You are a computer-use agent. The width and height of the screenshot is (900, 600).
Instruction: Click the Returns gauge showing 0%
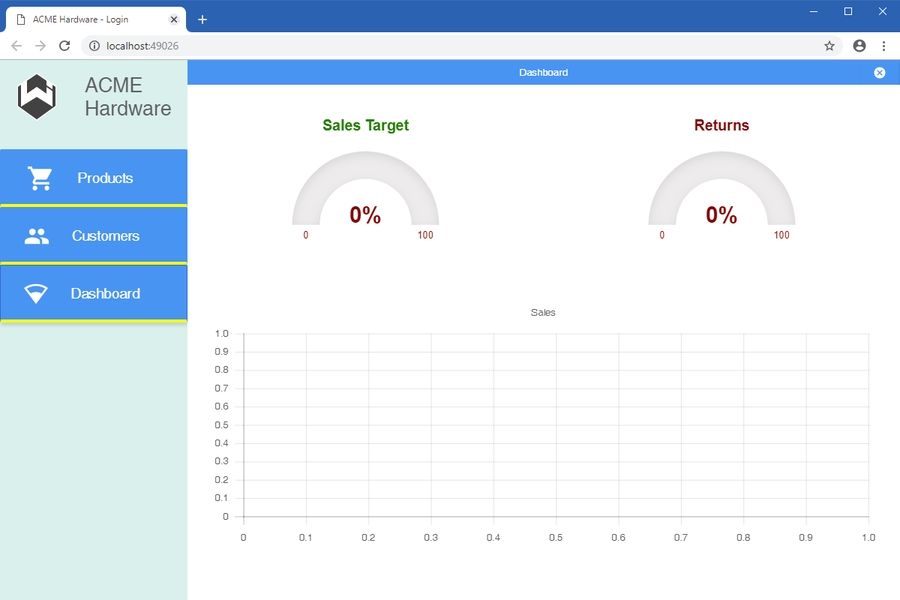coord(721,195)
